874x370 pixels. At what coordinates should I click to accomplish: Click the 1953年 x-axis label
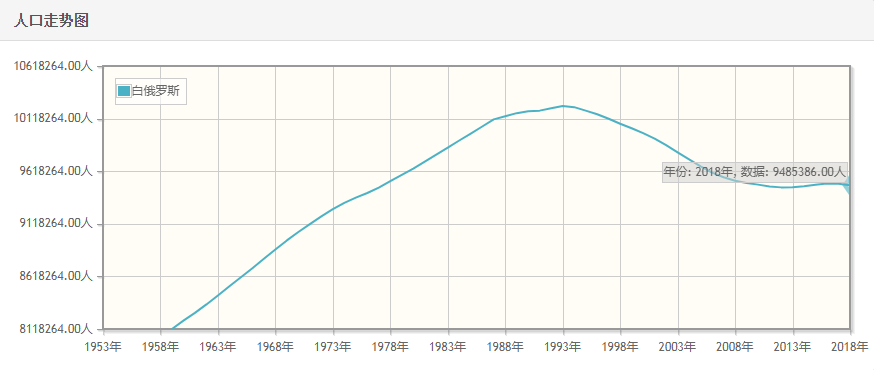coord(103,348)
